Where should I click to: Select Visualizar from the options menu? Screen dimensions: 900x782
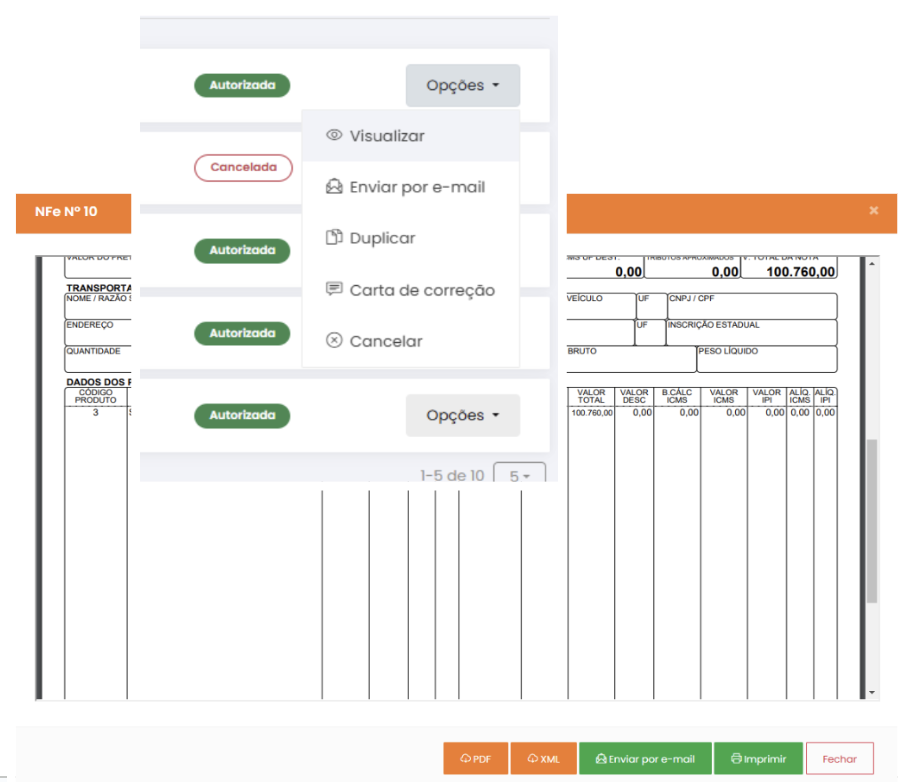[x=387, y=136]
